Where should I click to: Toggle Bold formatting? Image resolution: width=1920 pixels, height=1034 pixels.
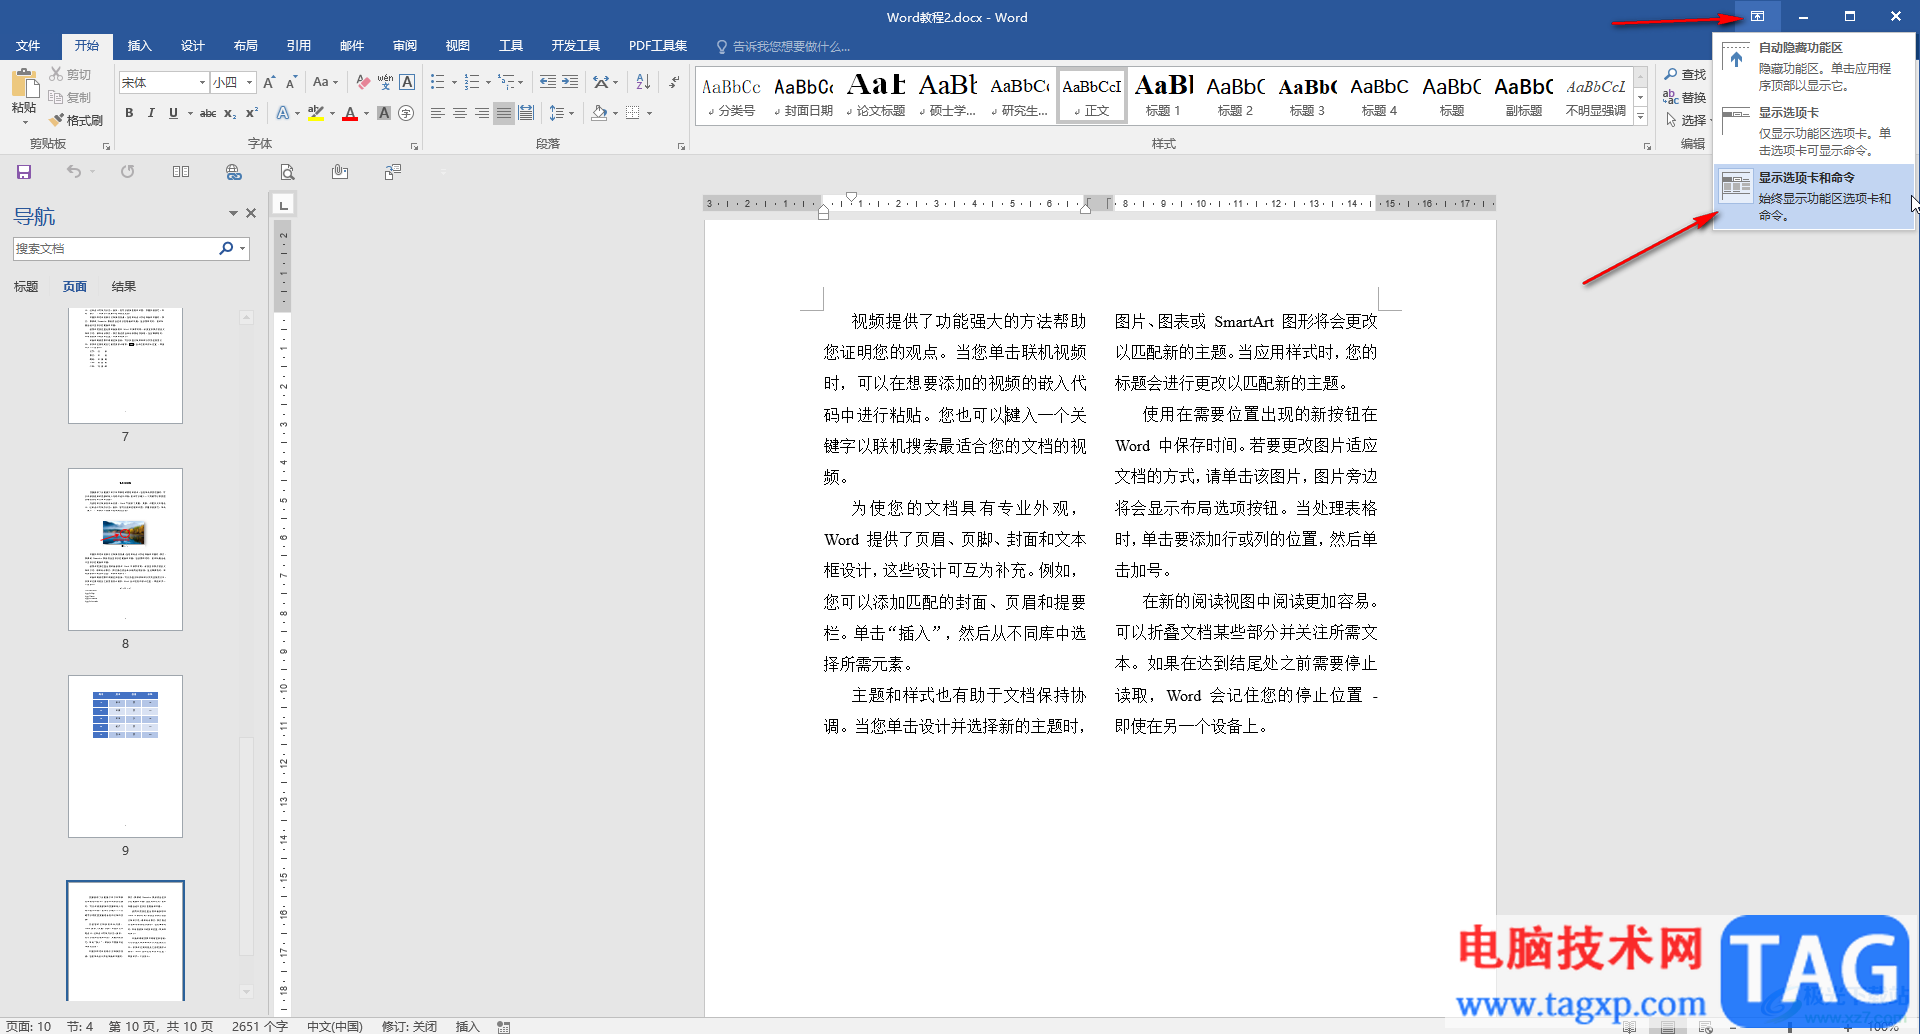pyautogui.click(x=129, y=113)
